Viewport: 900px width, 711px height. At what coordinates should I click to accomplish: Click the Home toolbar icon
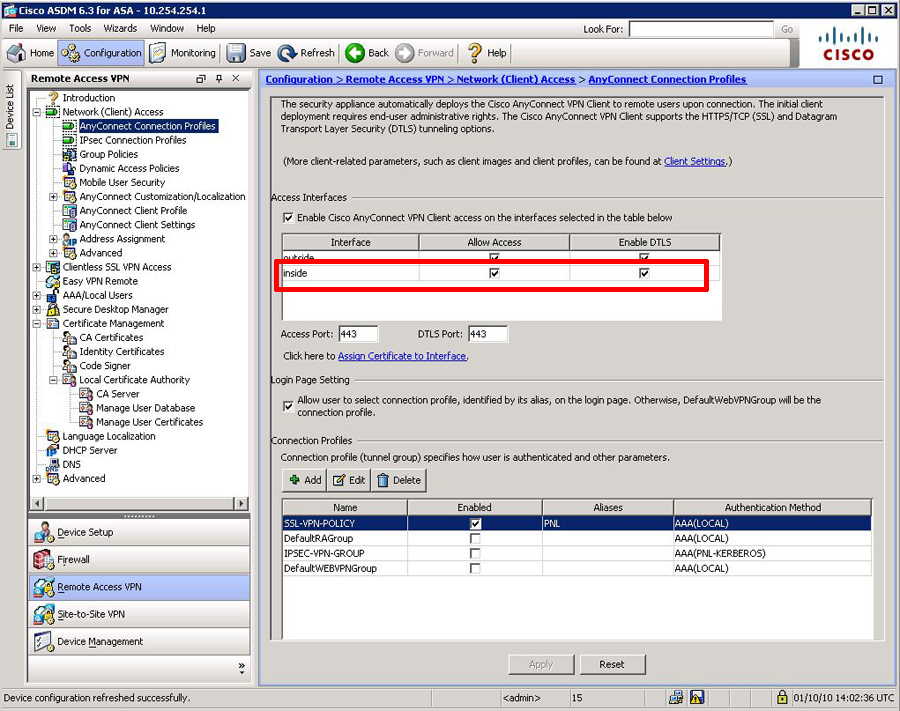16,53
